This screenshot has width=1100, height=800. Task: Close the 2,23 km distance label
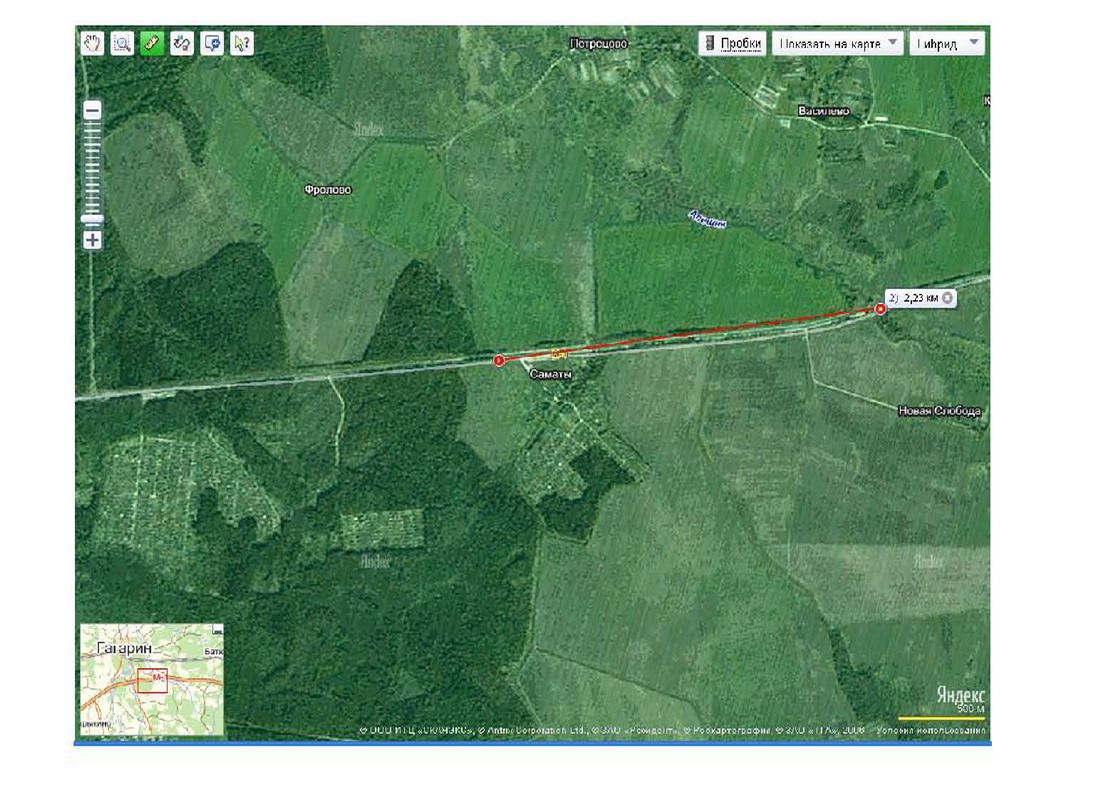pyautogui.click(x=948, y=297)
